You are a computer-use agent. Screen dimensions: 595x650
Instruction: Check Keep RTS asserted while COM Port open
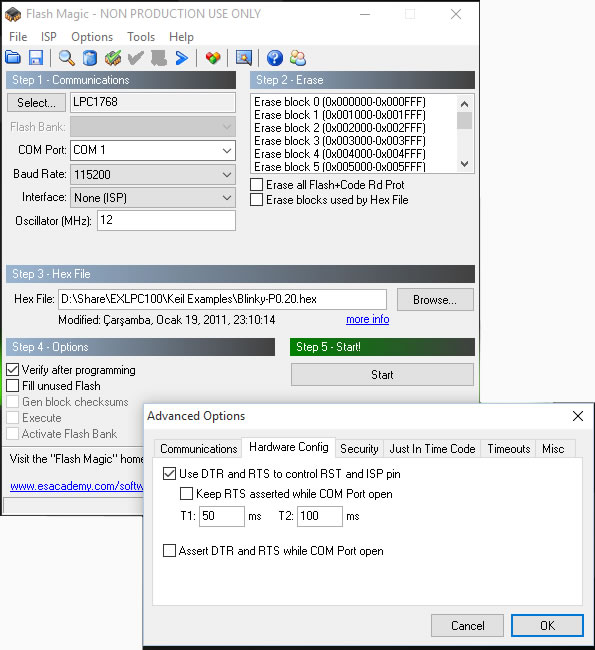[186, 494]
